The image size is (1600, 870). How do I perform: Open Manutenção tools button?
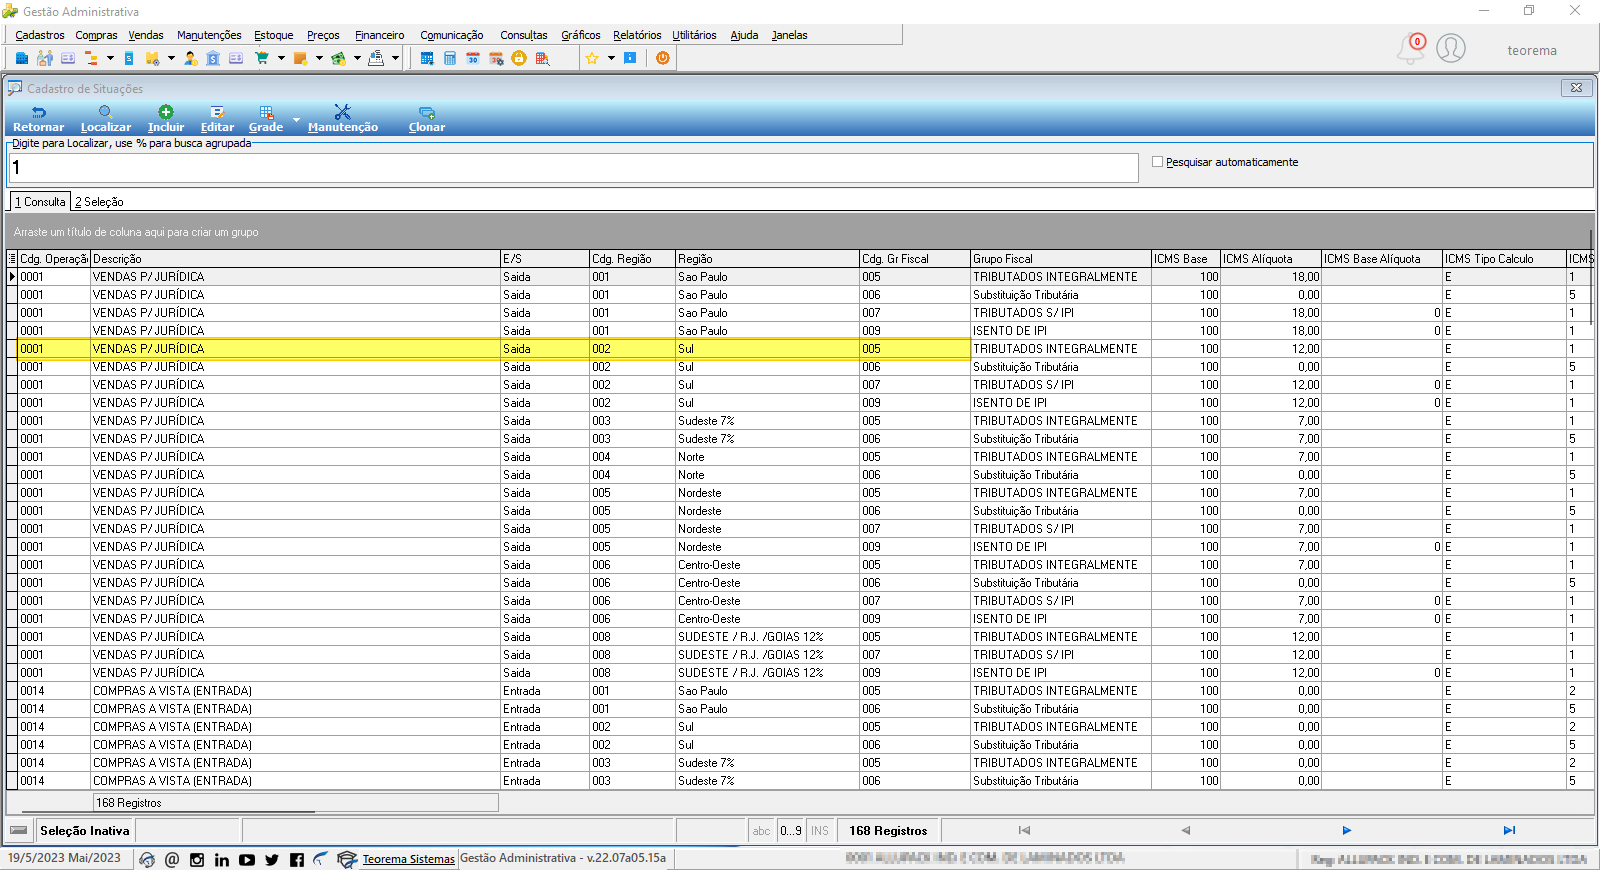(342, 119)
